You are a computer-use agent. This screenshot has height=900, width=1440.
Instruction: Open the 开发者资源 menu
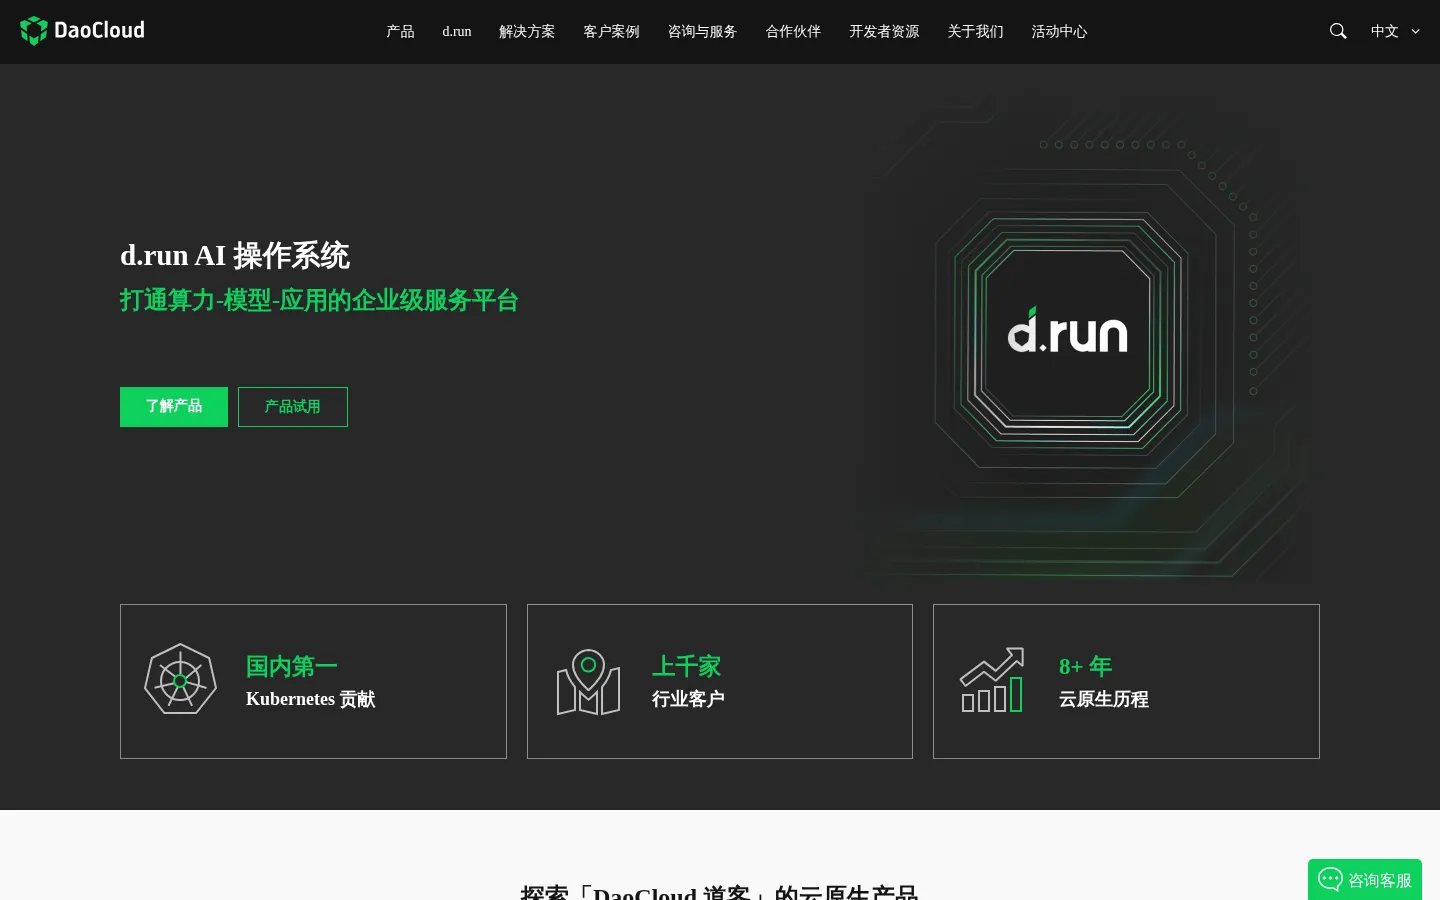pyautogui.click(x=884, y=31)
